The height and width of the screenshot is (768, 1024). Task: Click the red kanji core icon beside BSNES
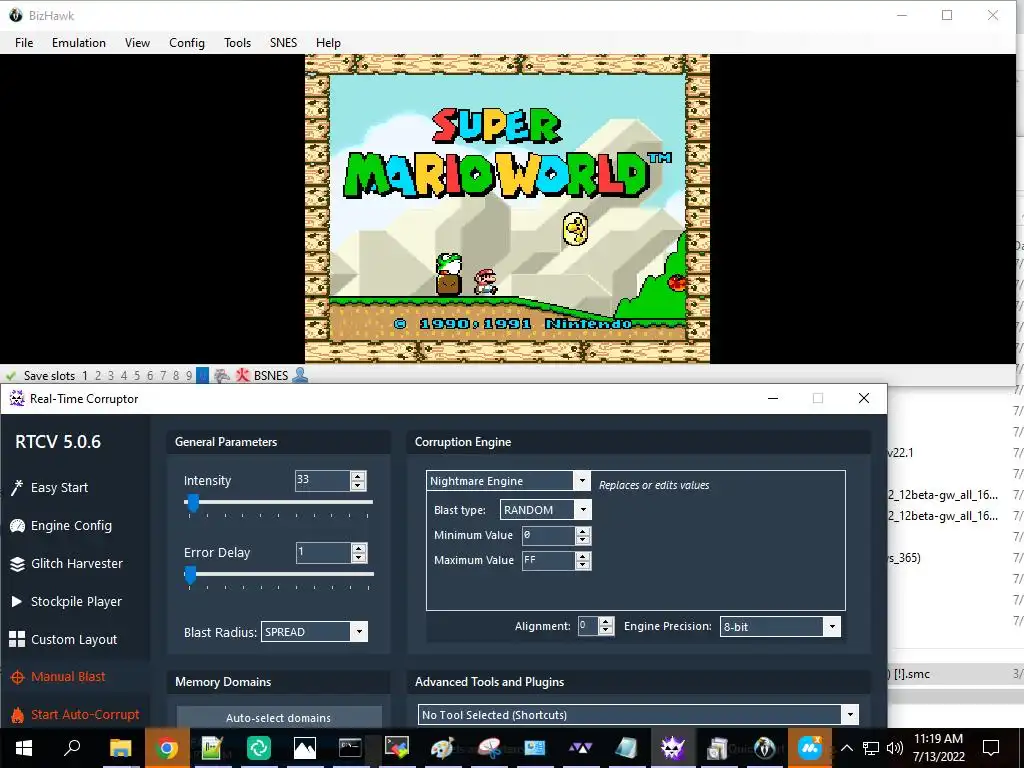pos(242,376)
